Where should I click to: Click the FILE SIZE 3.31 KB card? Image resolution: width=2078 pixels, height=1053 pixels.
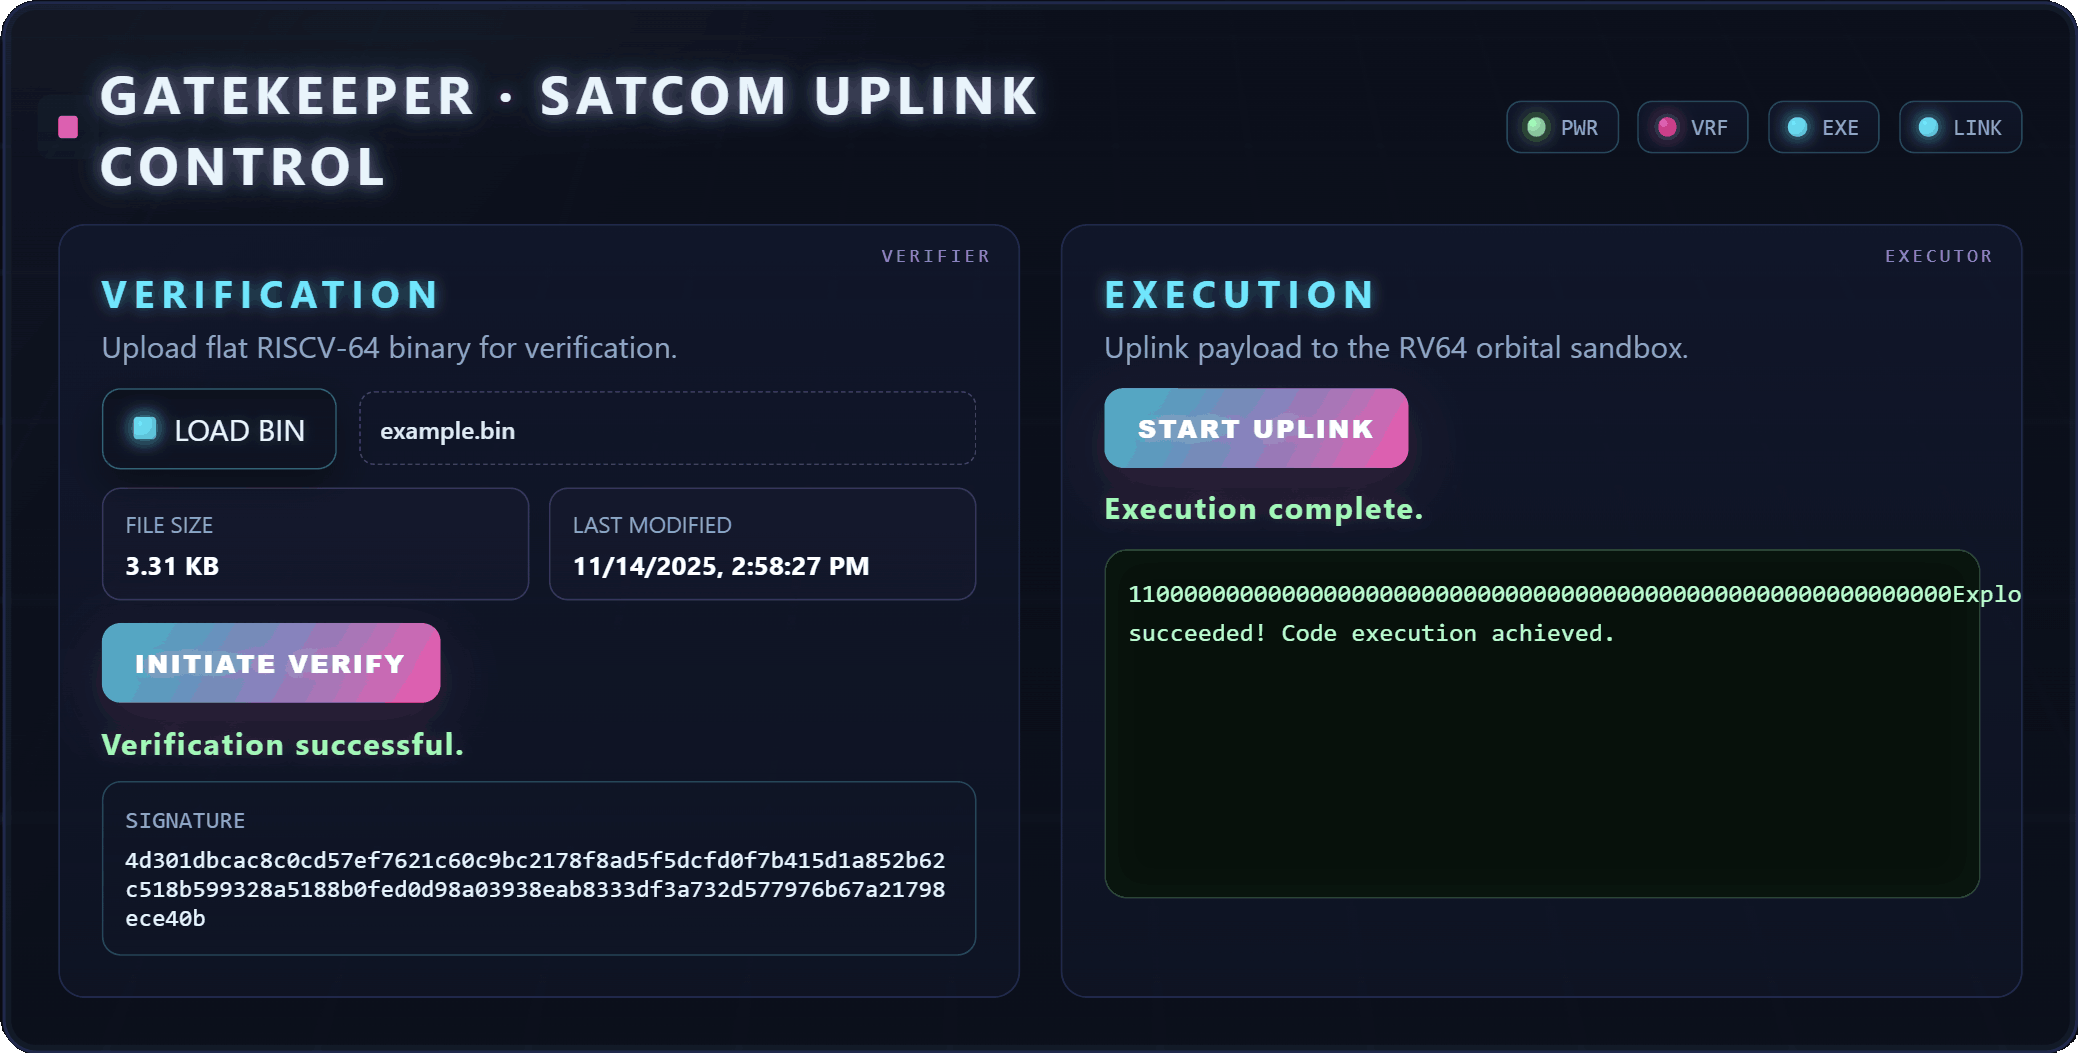pos(315,544)
